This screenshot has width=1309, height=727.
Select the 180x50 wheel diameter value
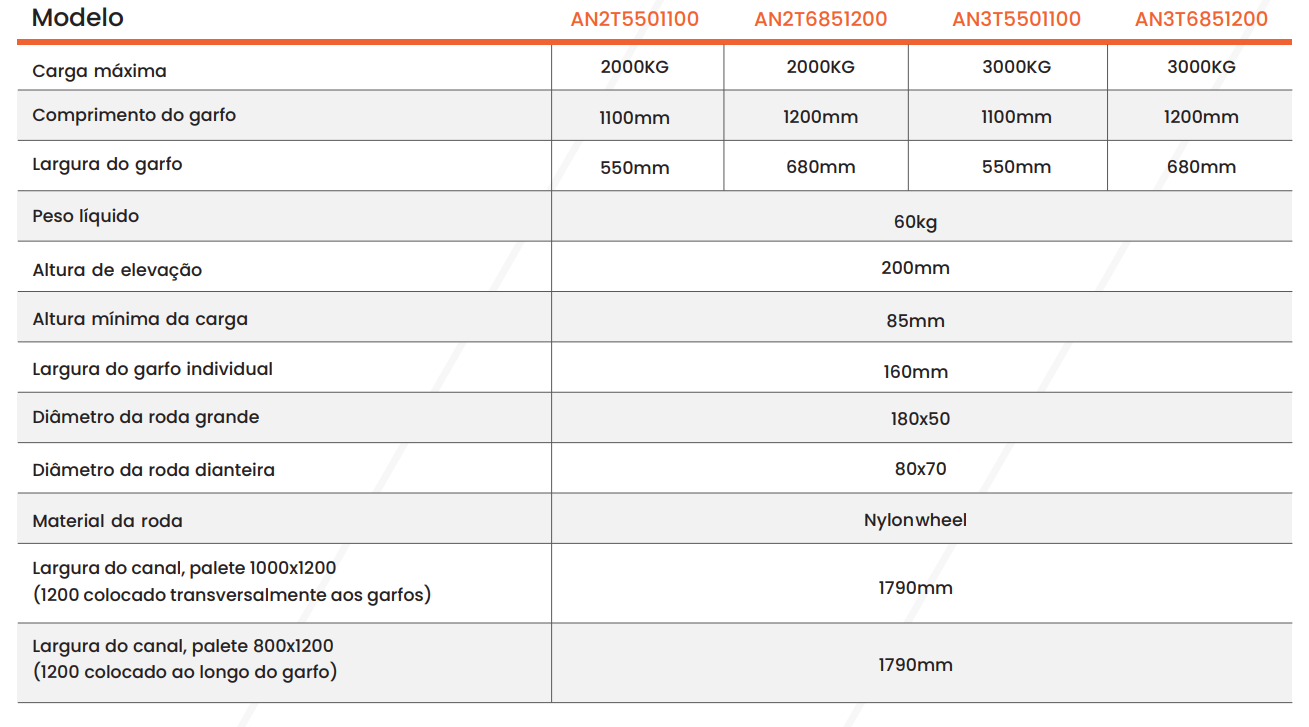pos(920,419)
